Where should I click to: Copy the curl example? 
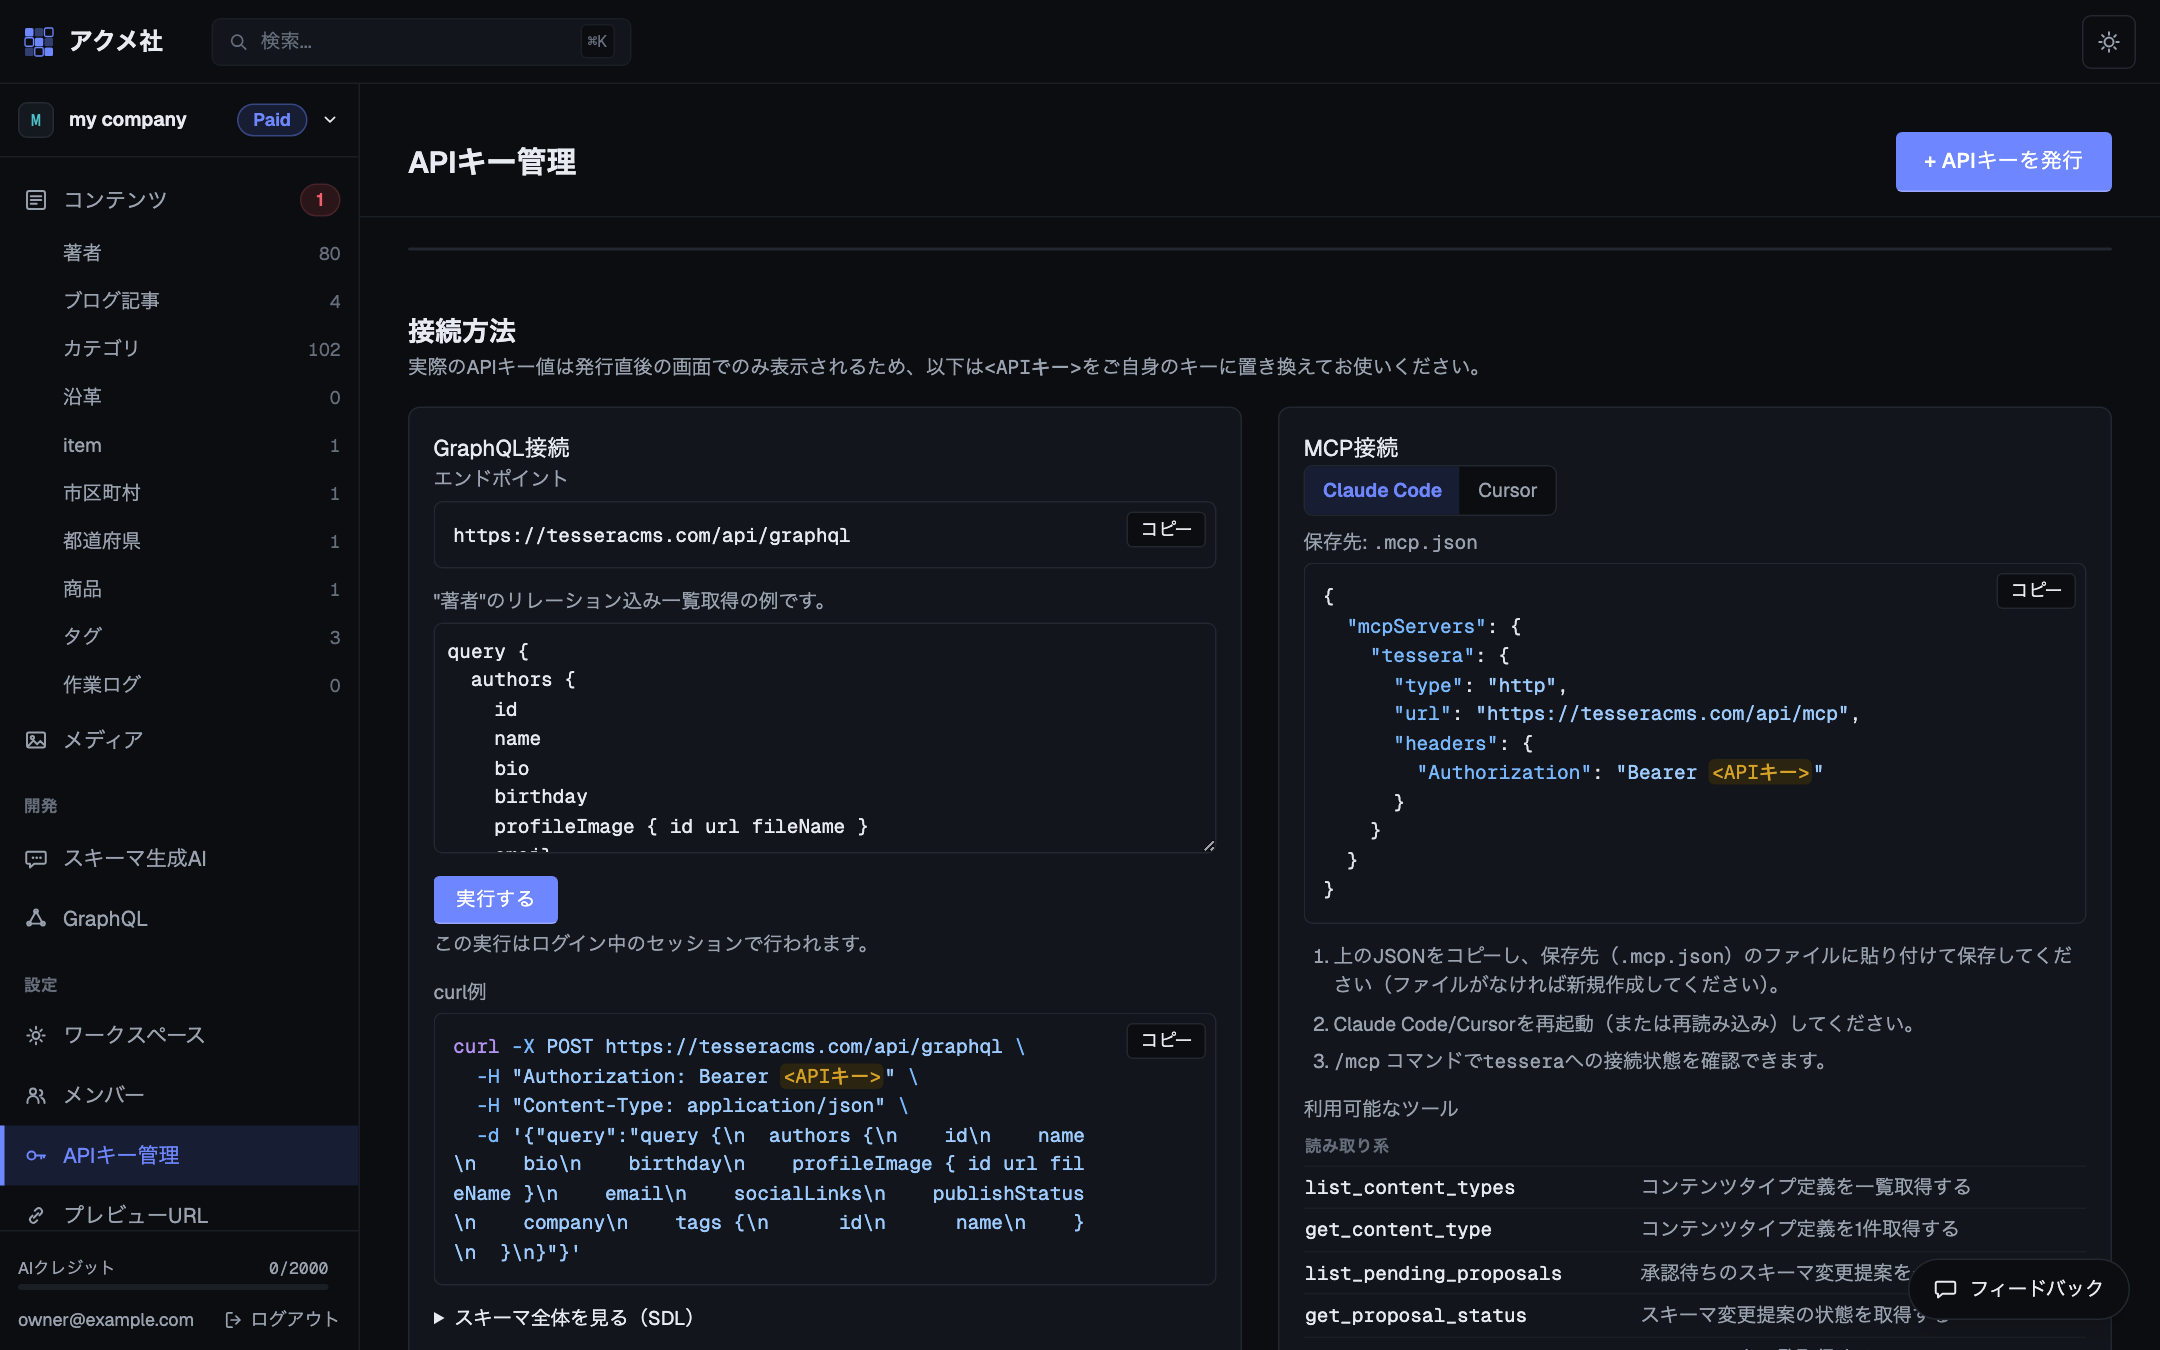point(1166,1040)
